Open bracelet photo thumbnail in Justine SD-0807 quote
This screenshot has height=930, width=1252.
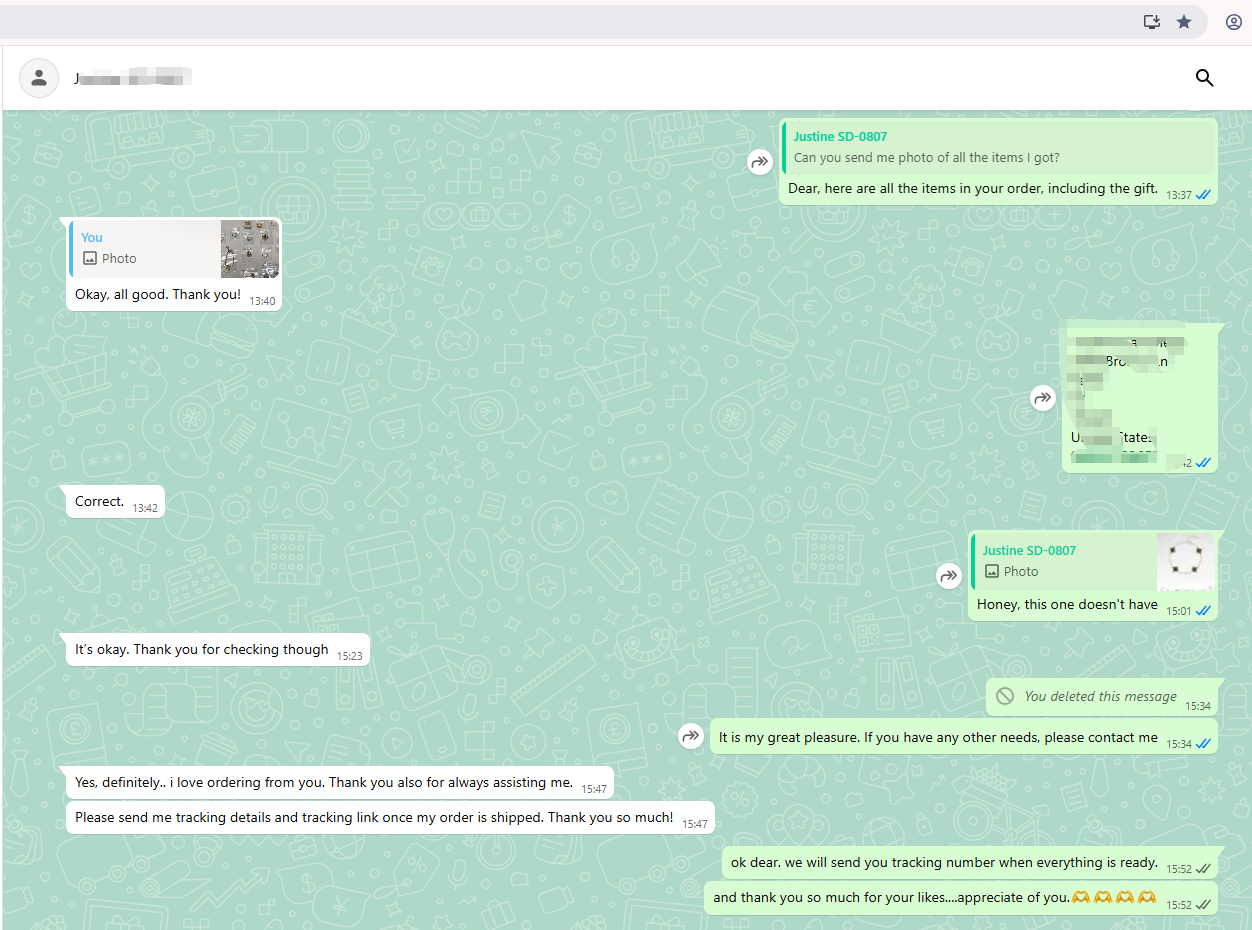(1186, 561)
